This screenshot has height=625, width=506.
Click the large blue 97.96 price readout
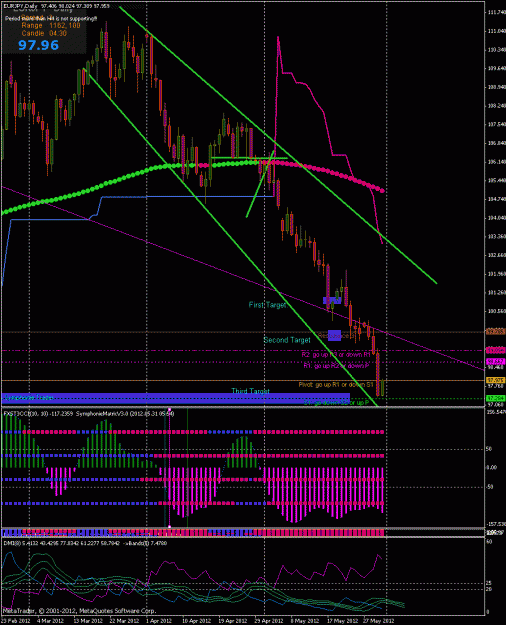pos(38,45)
